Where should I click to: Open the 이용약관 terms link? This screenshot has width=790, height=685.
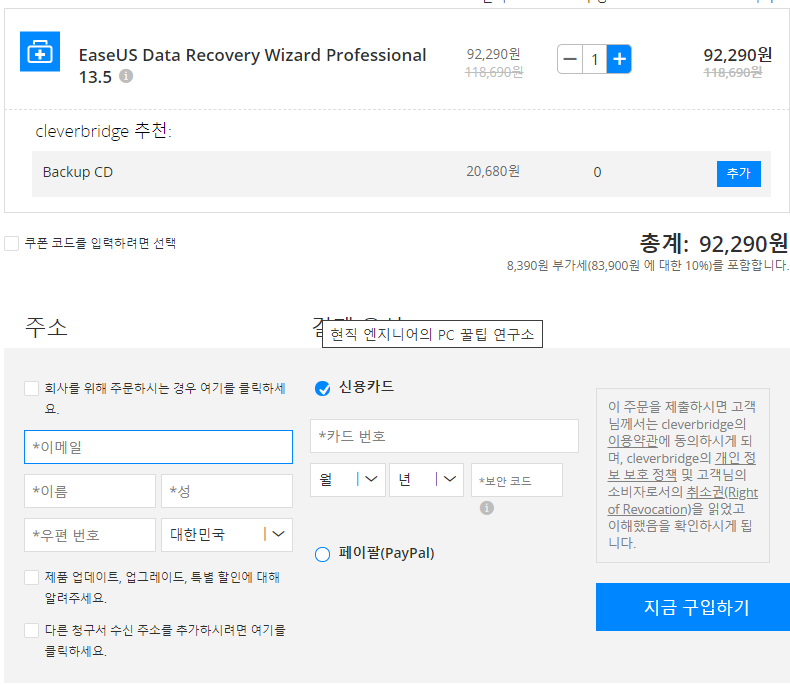(632, 441)
